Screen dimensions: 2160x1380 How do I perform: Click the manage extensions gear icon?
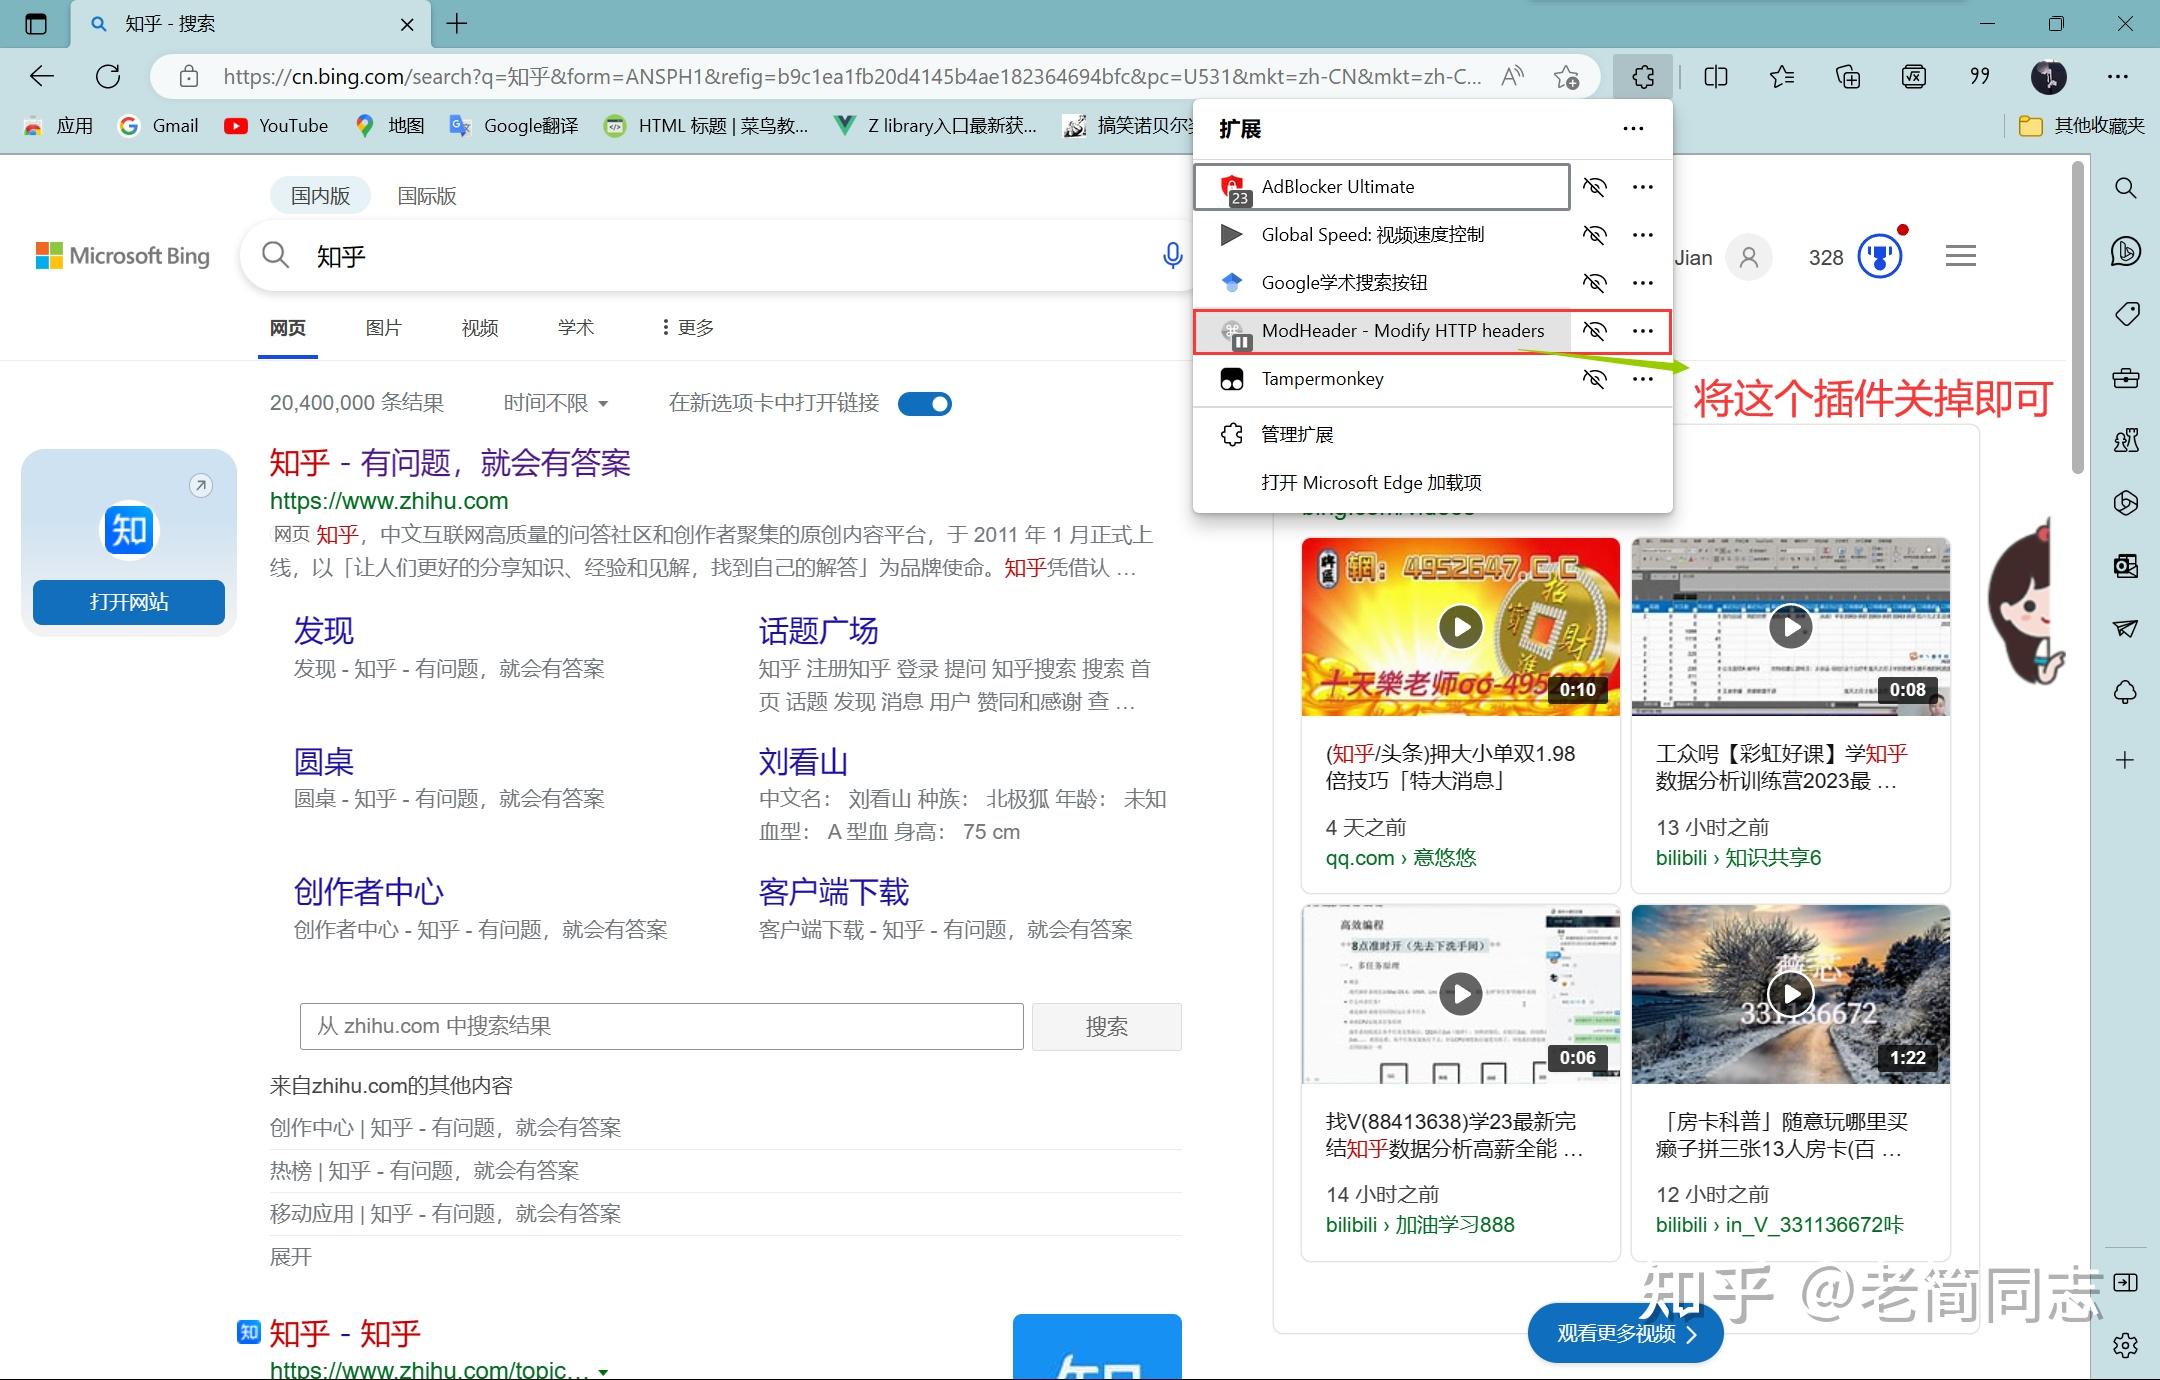coord(1232,434)
